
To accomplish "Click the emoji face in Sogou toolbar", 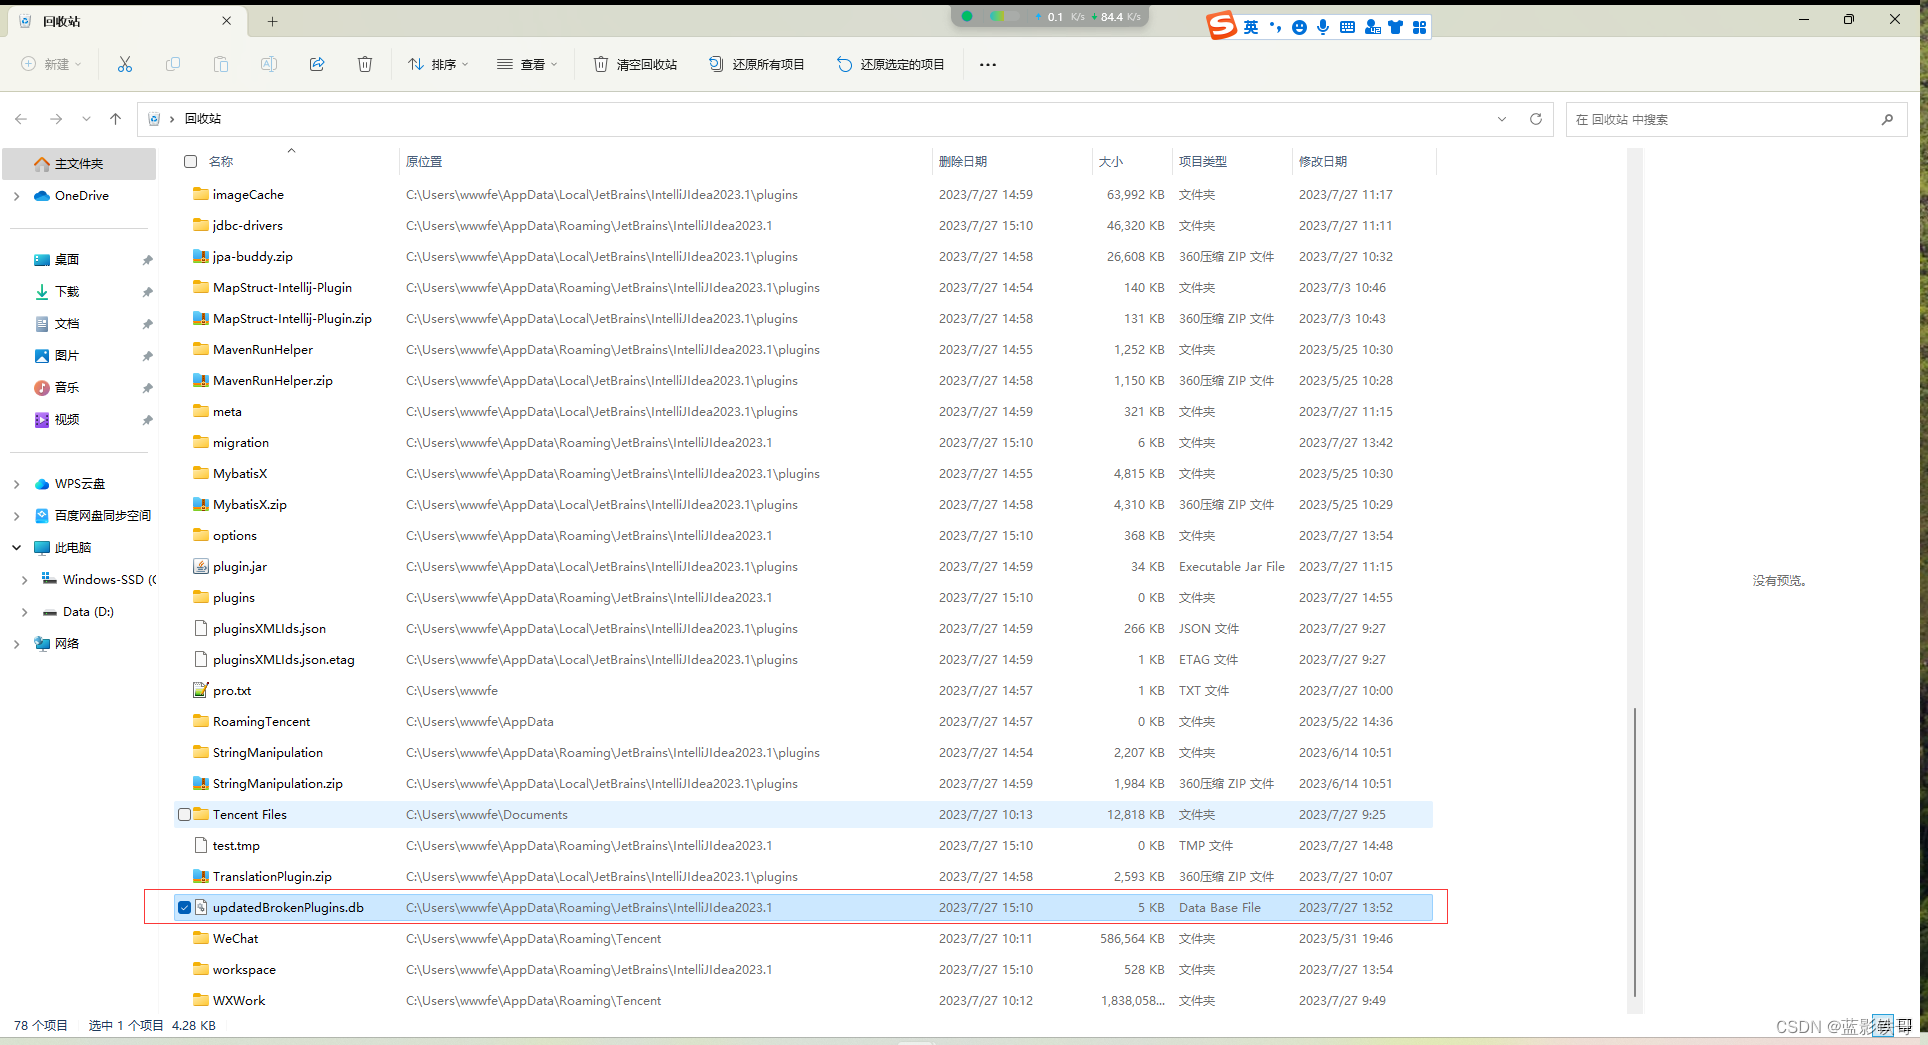I will pos(1299,27).
